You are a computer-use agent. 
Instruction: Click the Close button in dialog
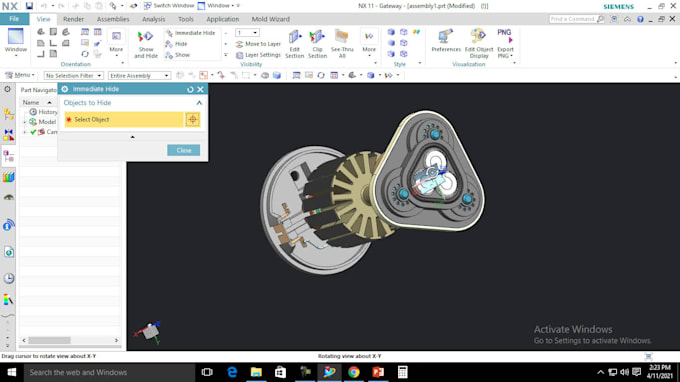[183, 150]
